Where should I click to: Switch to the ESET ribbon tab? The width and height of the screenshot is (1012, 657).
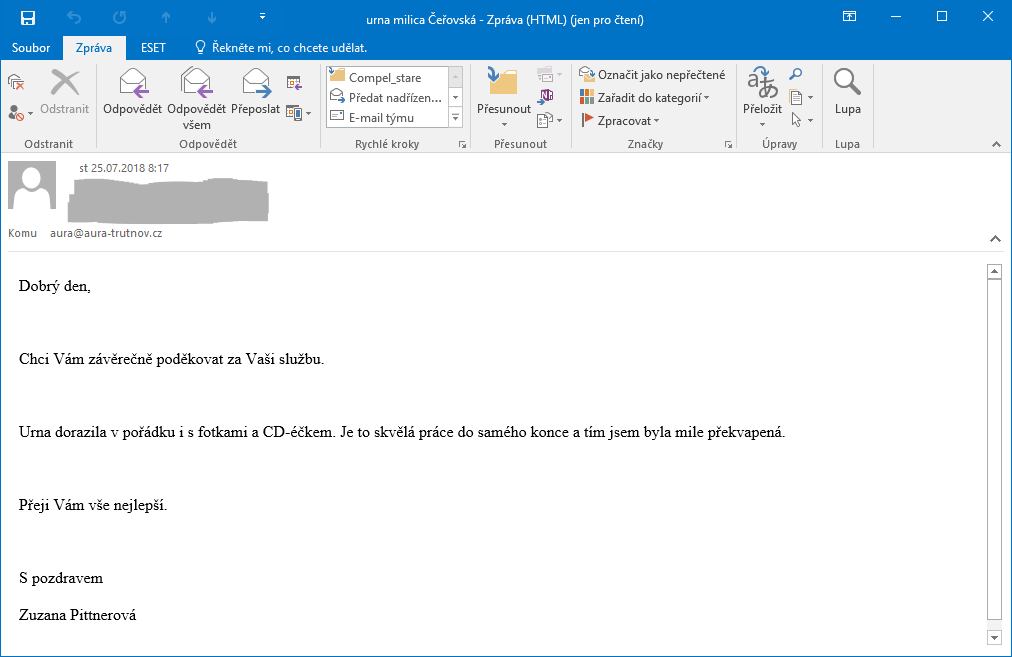(153, 48)
